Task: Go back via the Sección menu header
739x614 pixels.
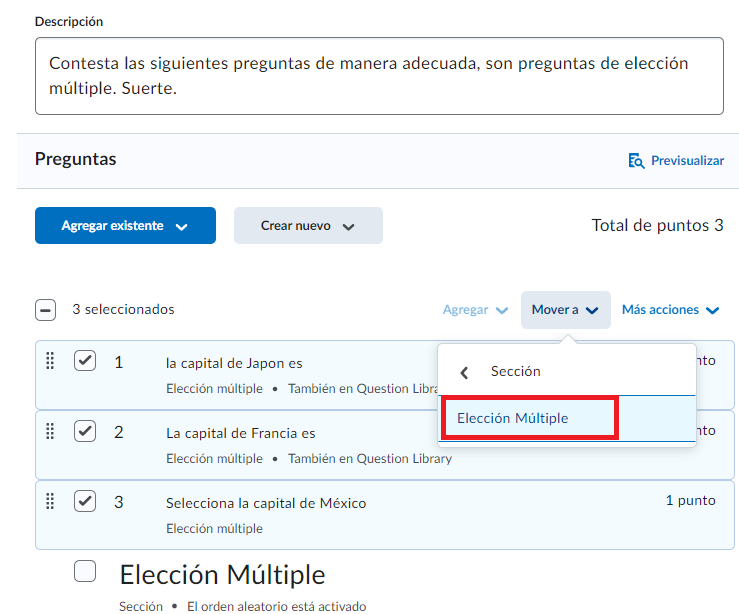Action: [515, 371]
